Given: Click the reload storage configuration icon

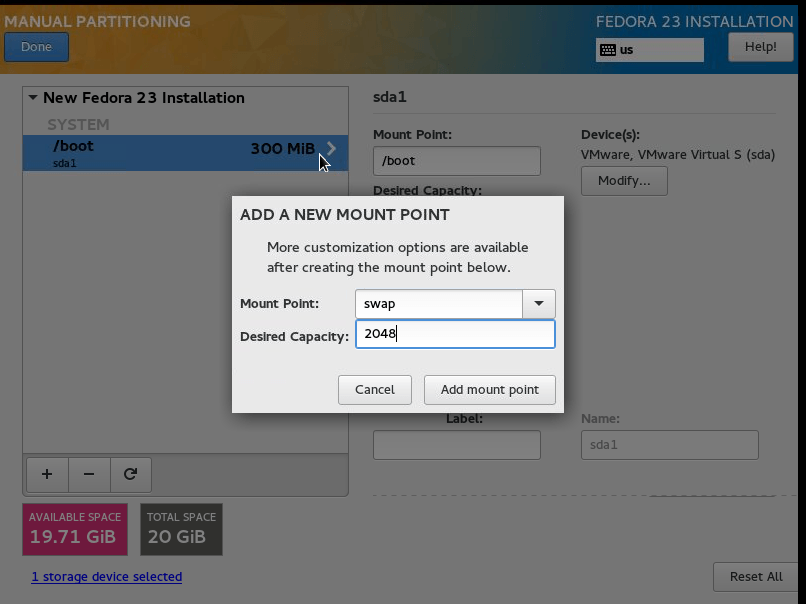Looking at the screenshot, I should pos(131,474).
